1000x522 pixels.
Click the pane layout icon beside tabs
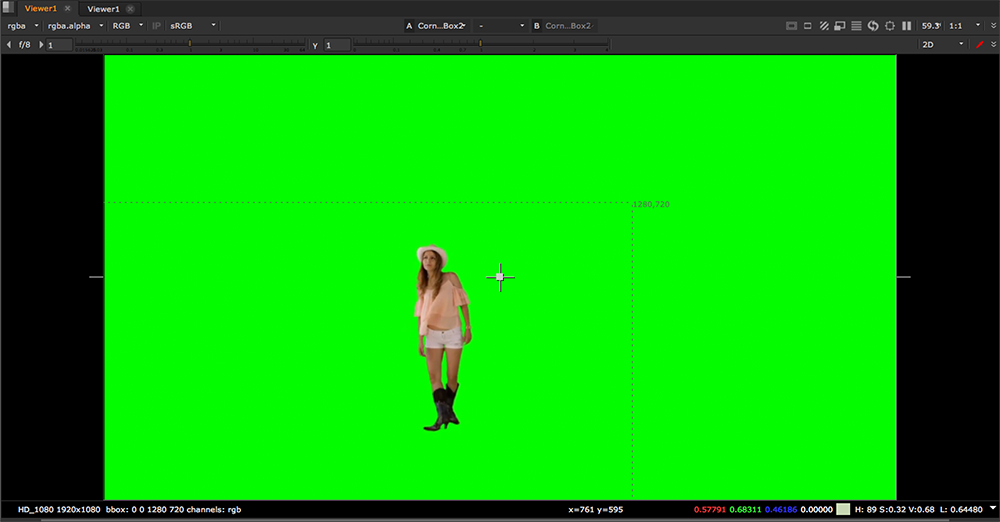click(x=9, y=8)
